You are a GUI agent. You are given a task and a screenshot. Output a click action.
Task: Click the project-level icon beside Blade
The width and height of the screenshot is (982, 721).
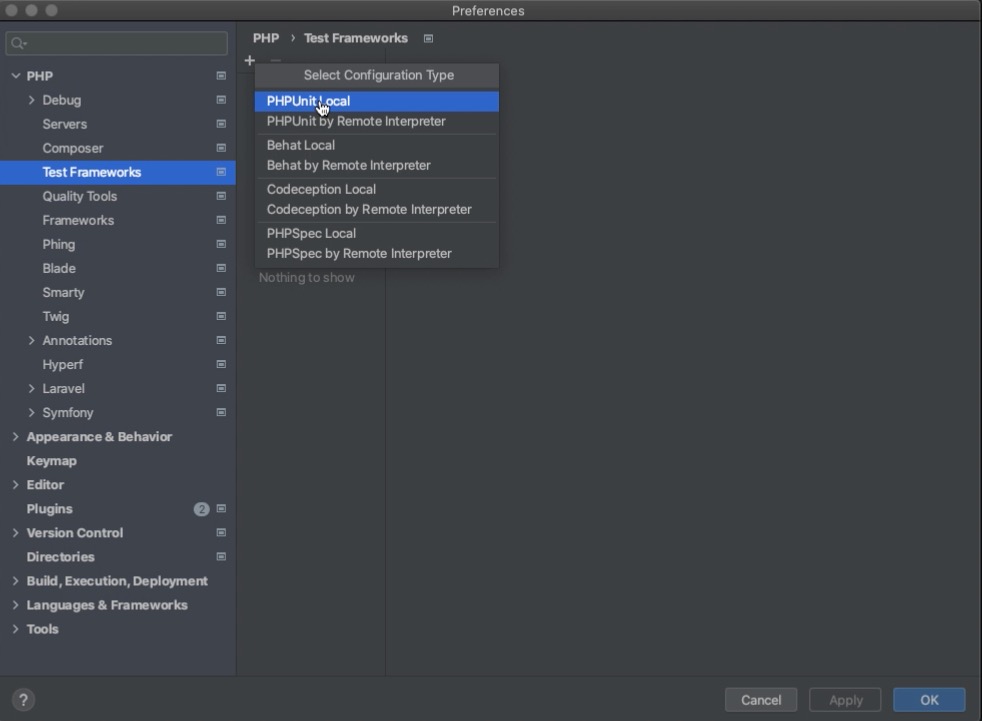(x=221, y=268)
